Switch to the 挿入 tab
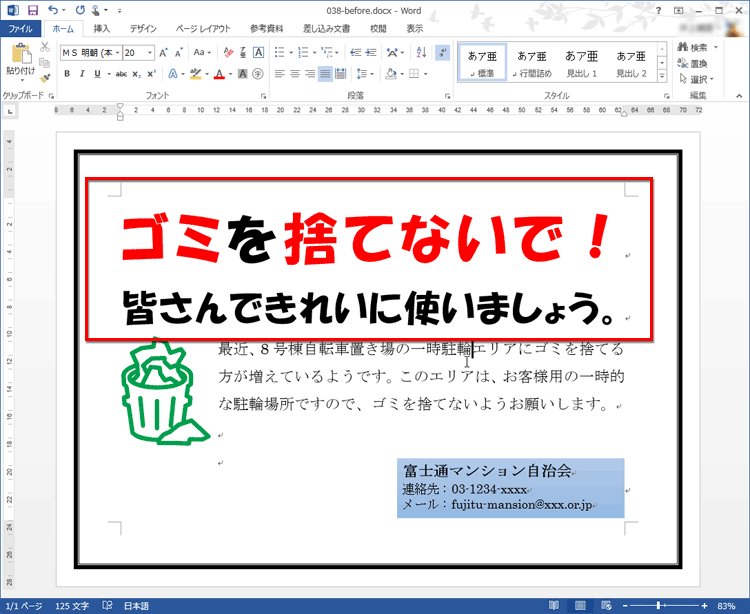 [102, 29]
